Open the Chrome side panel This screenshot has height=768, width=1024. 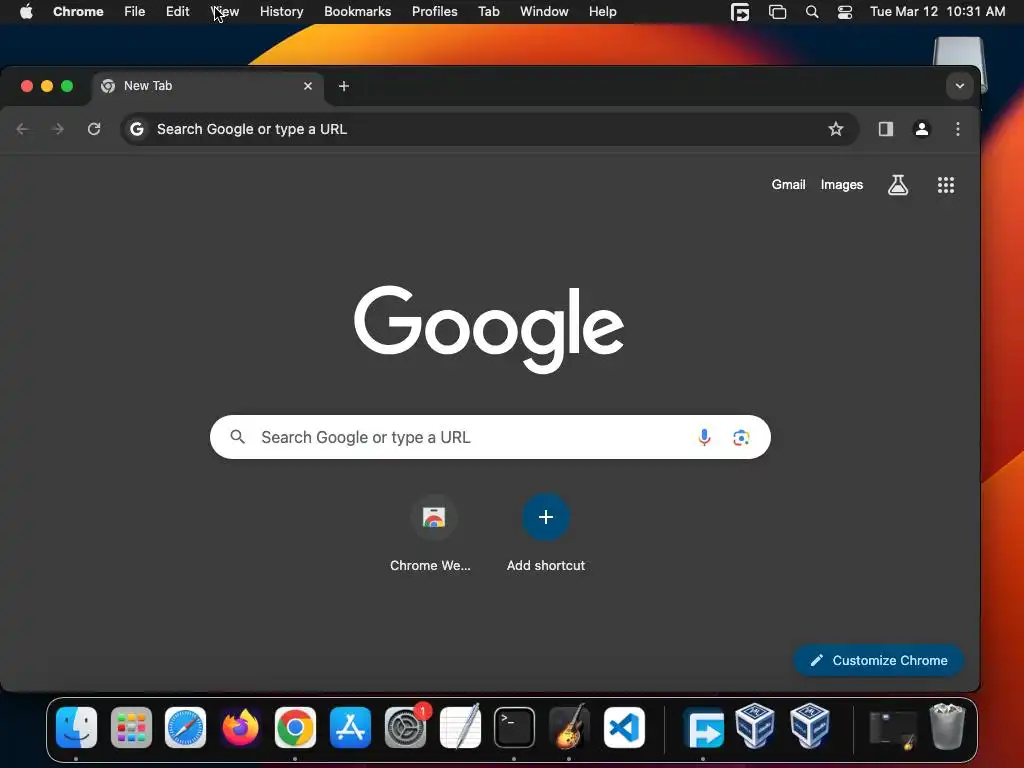click(x=886, y=129)
